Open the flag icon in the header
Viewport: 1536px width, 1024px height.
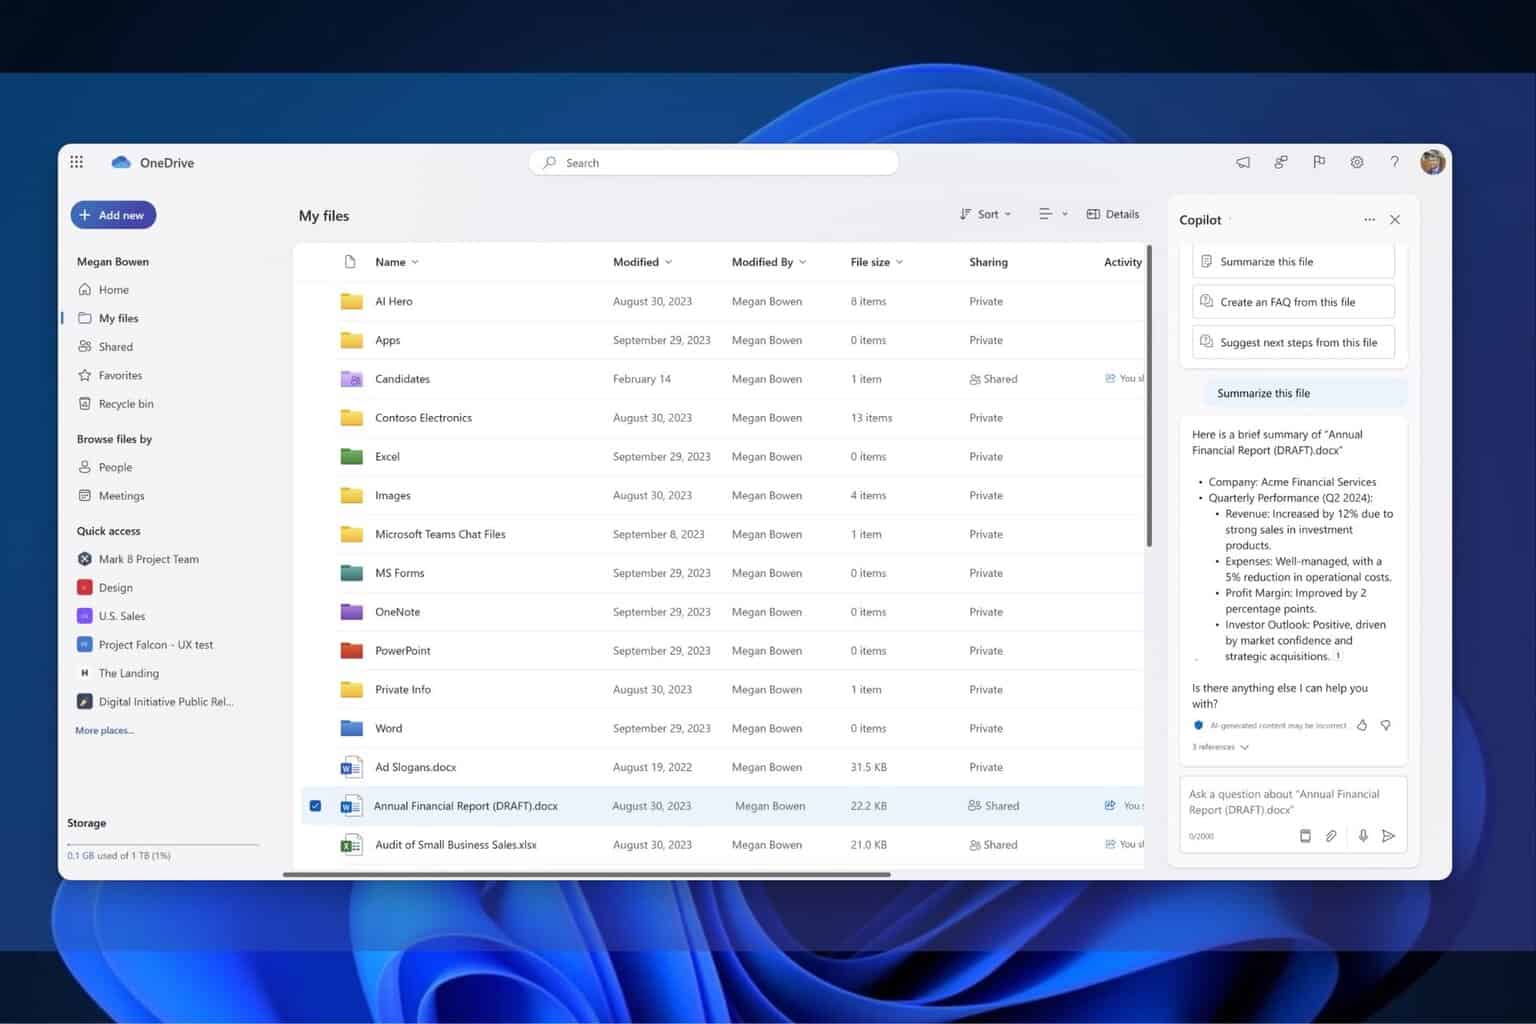(x=1319, y=162)
